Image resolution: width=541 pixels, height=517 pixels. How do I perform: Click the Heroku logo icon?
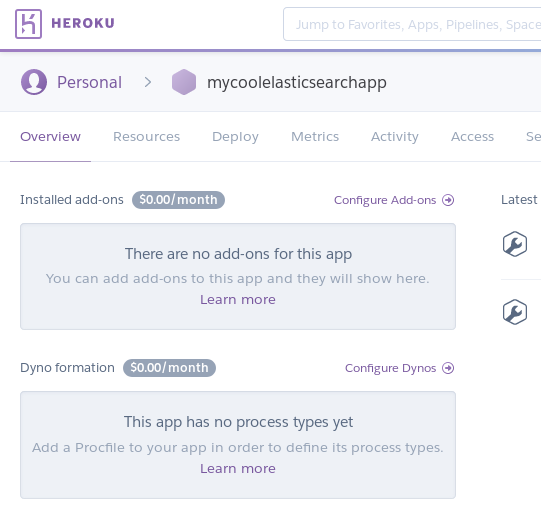pos(28,24)
